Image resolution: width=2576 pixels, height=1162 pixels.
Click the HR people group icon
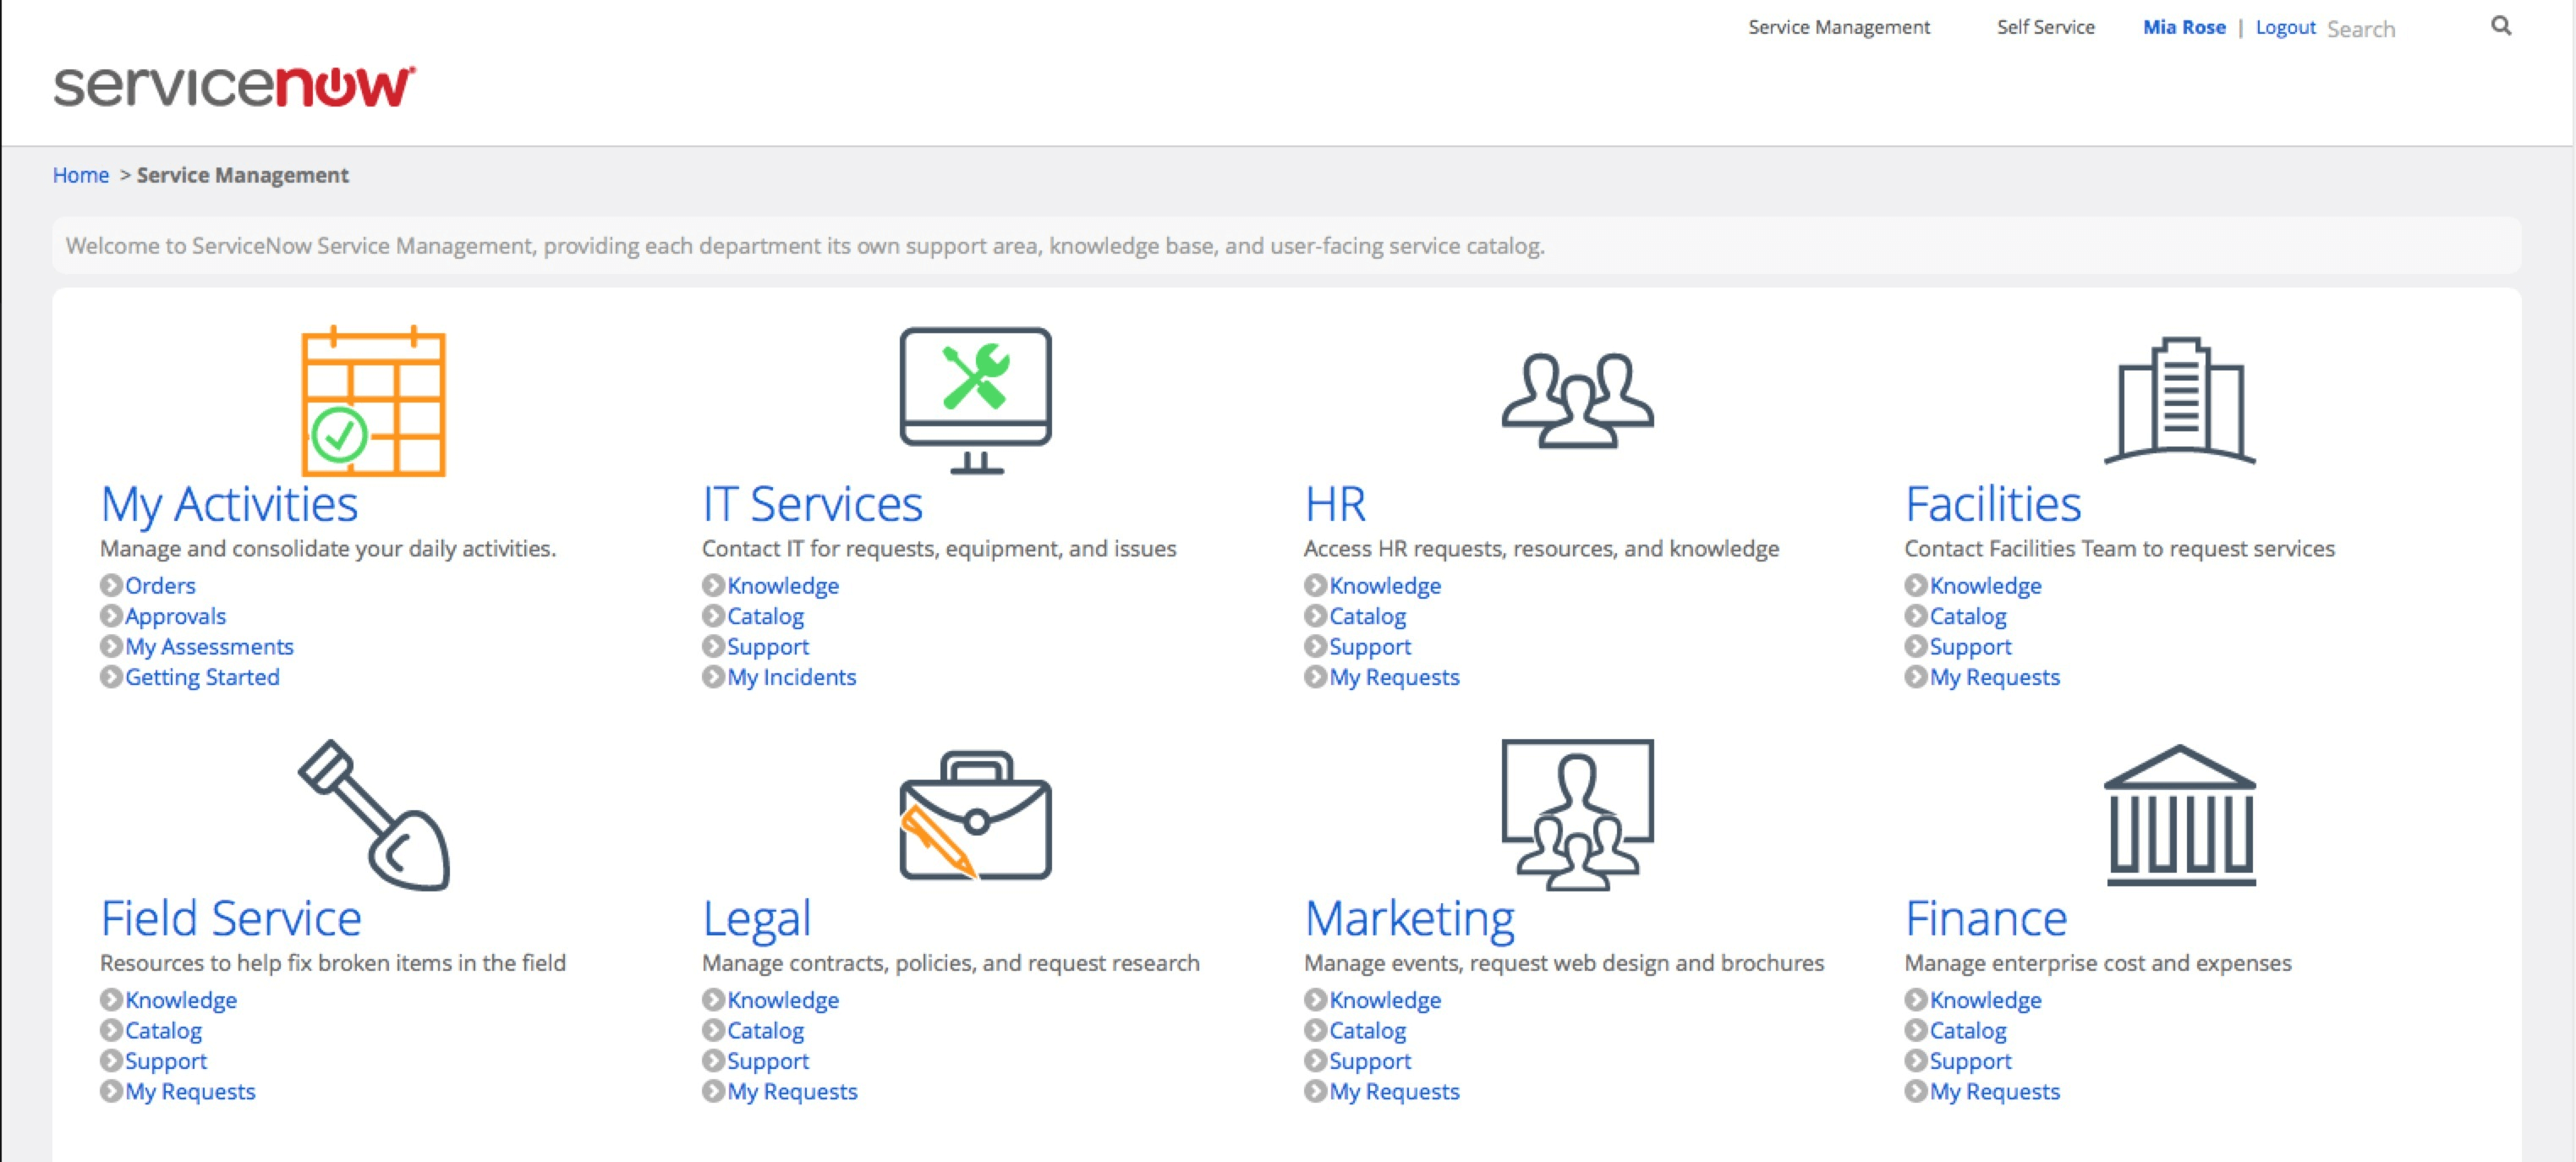point(1577,401)
